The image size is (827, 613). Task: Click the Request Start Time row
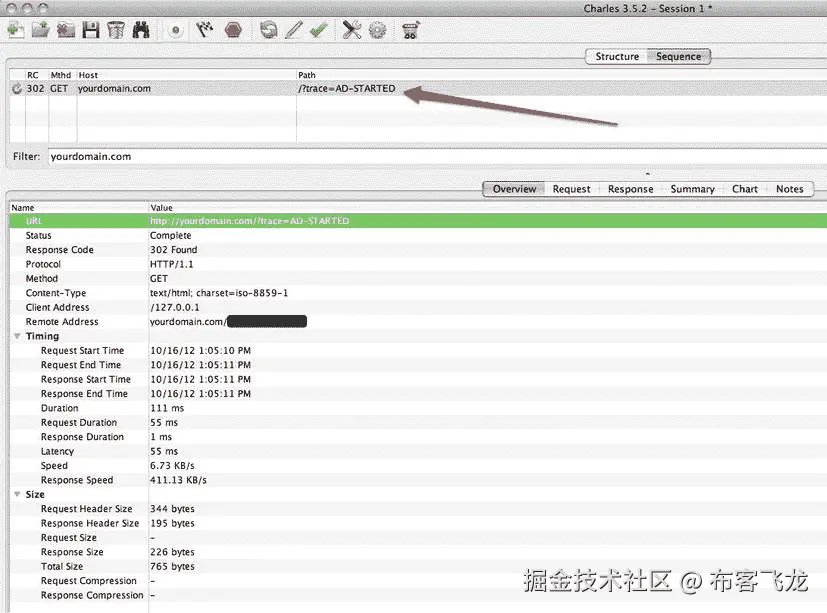click(418, 350)
